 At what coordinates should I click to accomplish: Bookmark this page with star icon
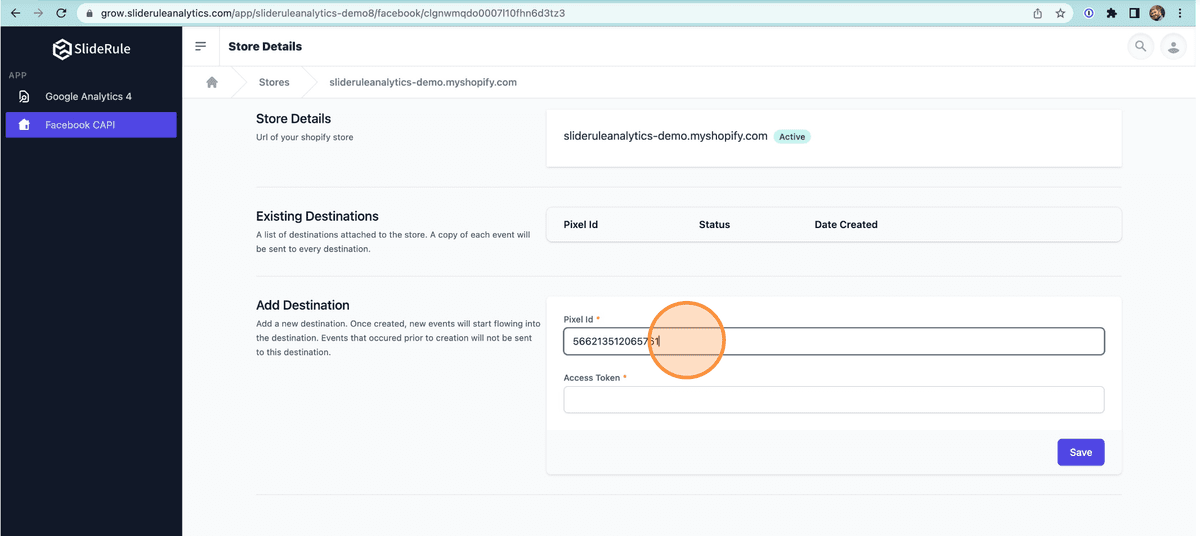[1060, 13]
